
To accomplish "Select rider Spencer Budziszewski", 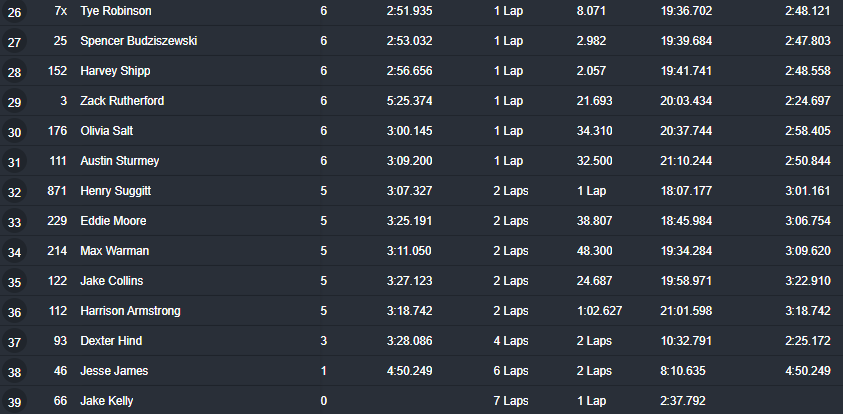I will [139, 41].
